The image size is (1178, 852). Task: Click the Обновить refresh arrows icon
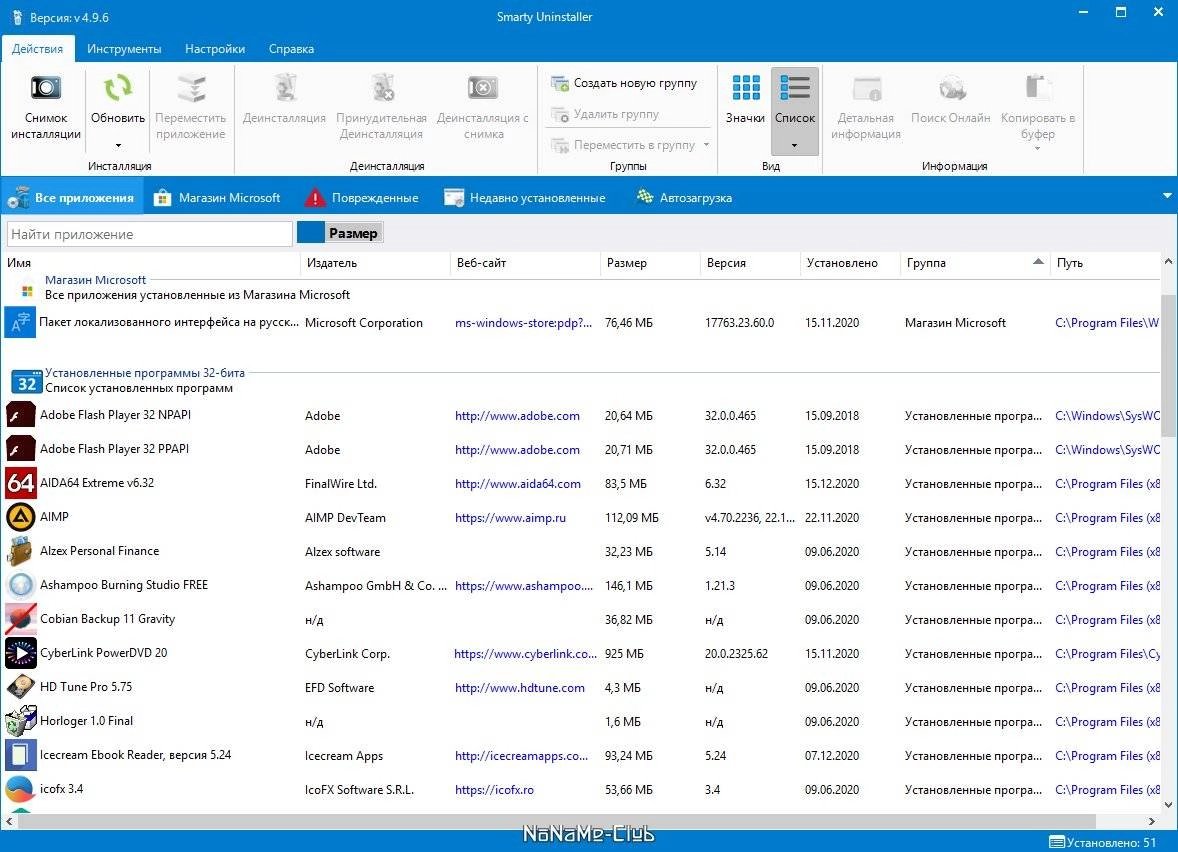coord(118,88)
